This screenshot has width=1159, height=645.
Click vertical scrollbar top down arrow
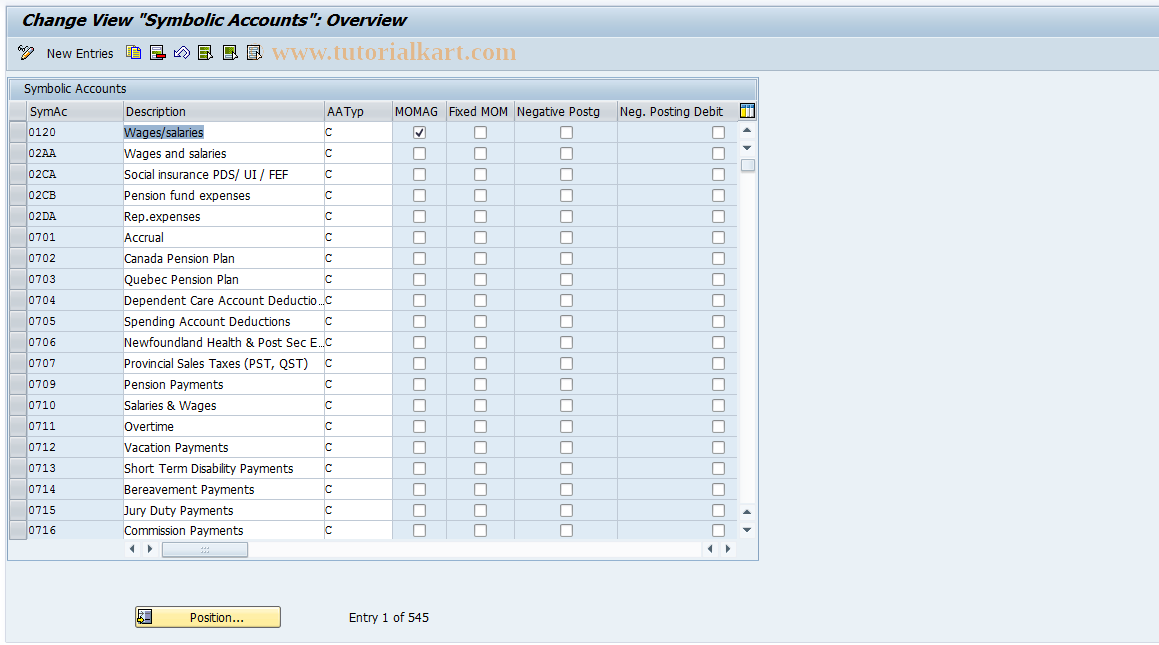[x=747, y=148]
